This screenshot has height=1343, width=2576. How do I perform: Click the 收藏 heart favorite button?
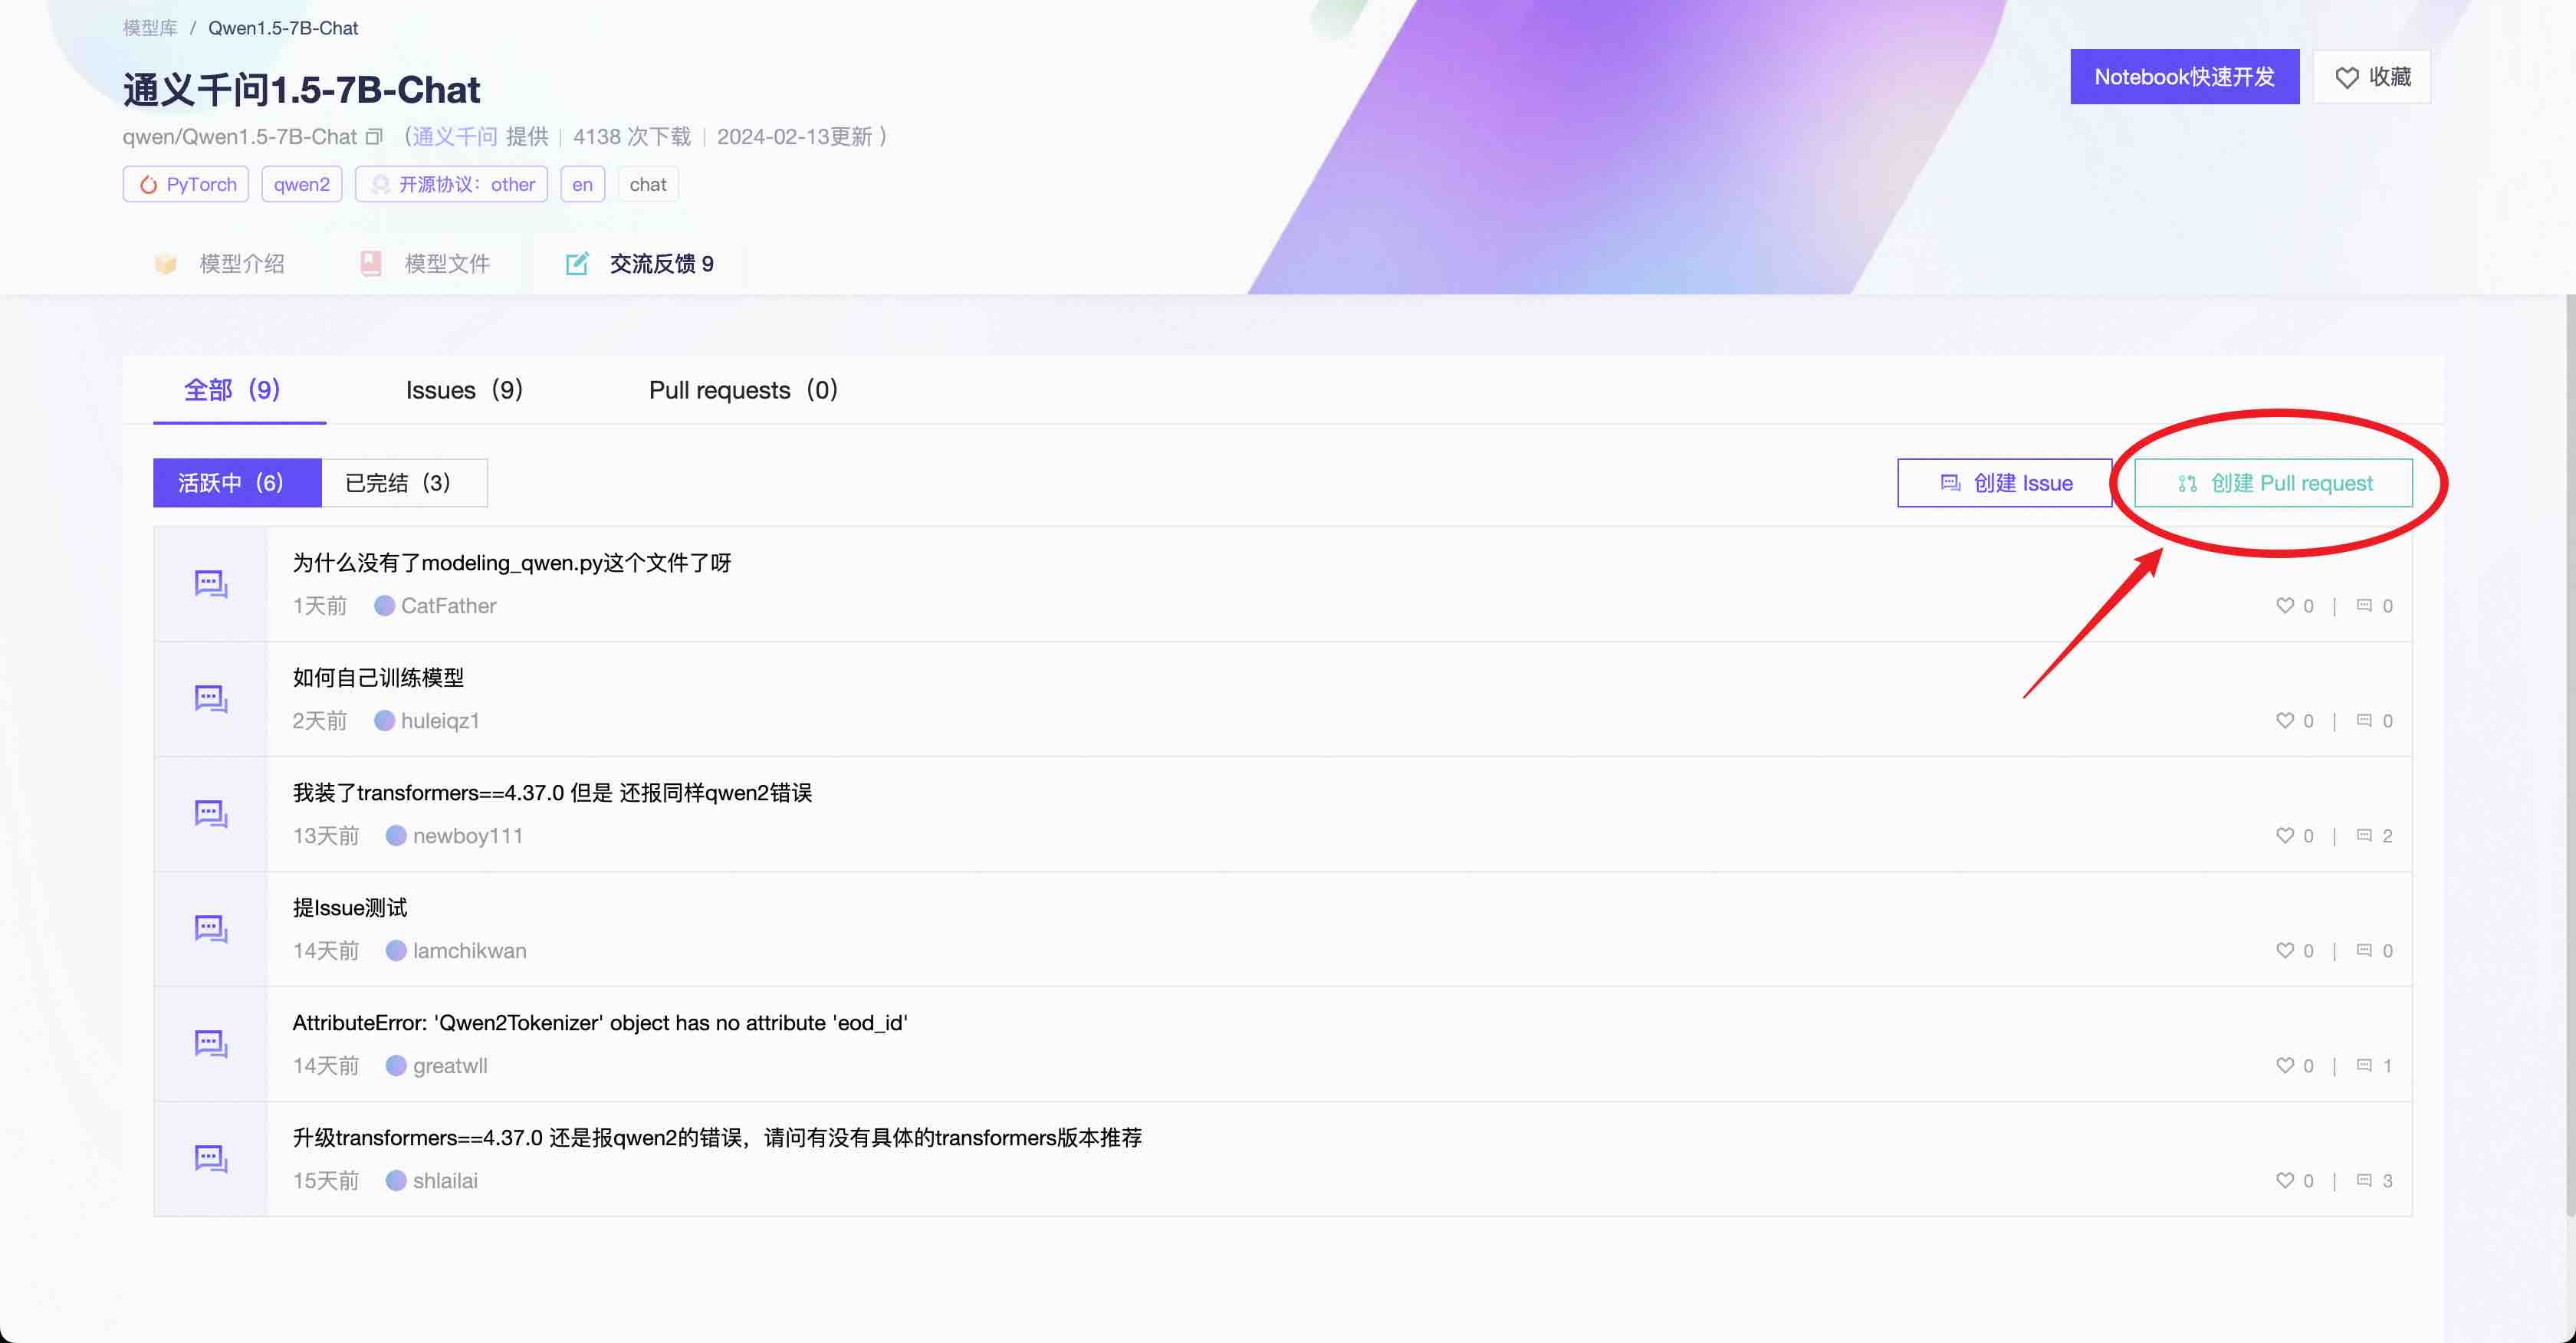coord(2371,77)
